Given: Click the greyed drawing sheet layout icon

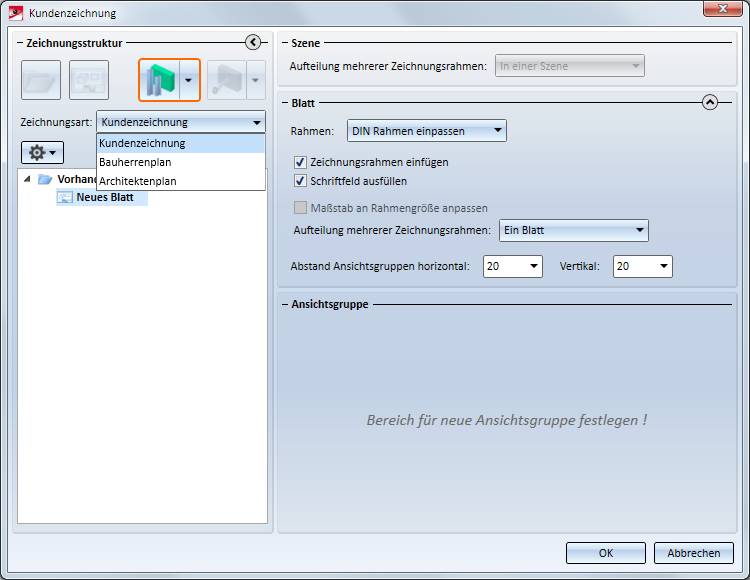Looking at the screenshot, I should point(89,80).
